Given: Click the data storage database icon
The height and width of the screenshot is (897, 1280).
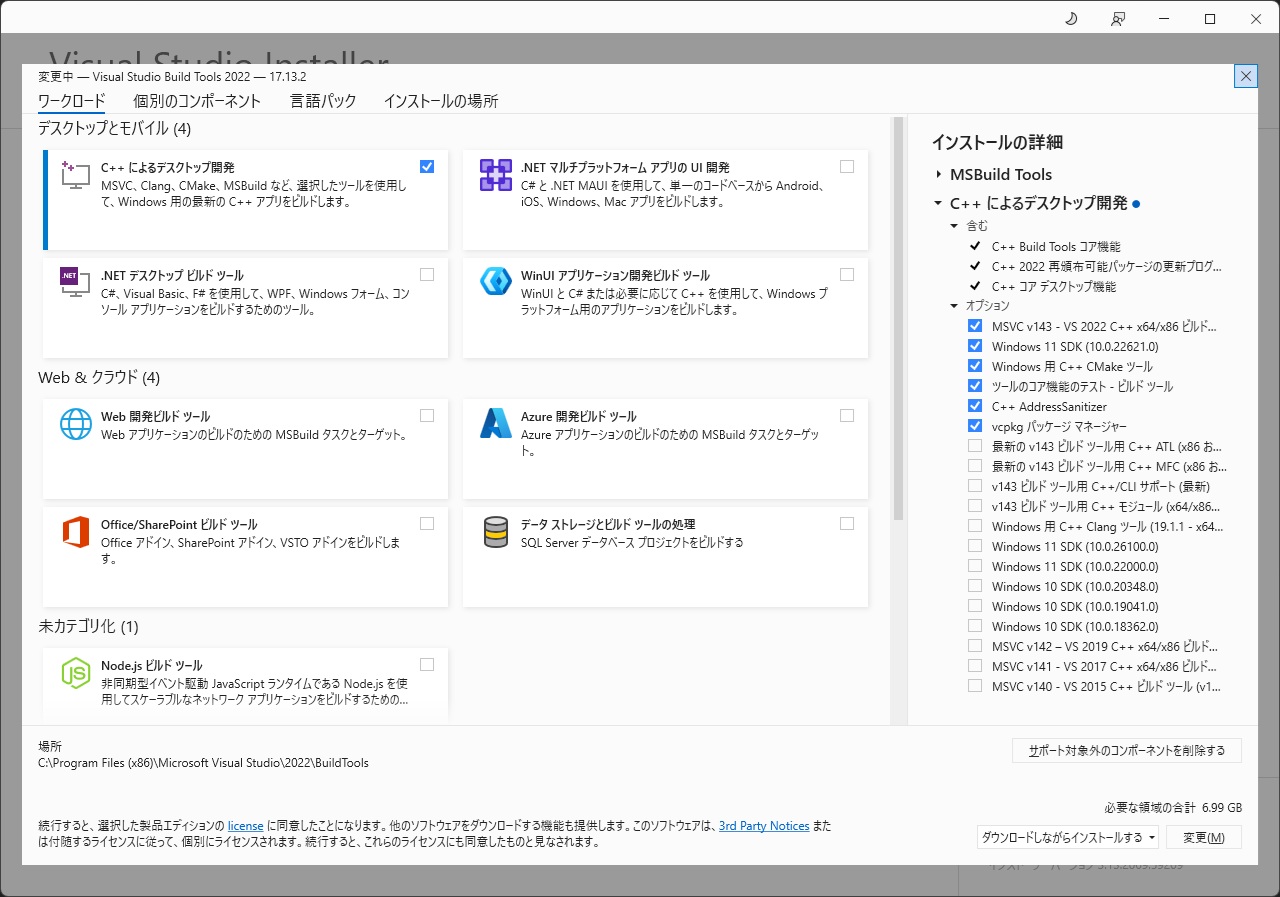Looking at the screenshot, I should point(496,532).
